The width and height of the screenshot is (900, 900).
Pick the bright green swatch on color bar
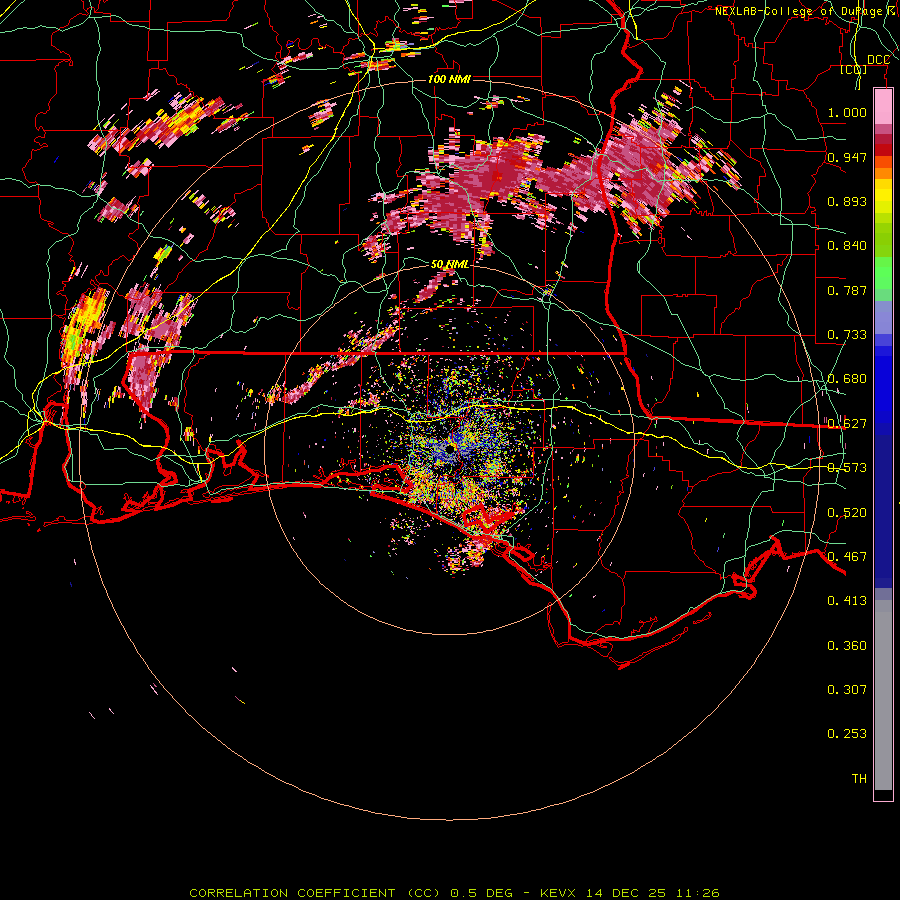[883, 273]
